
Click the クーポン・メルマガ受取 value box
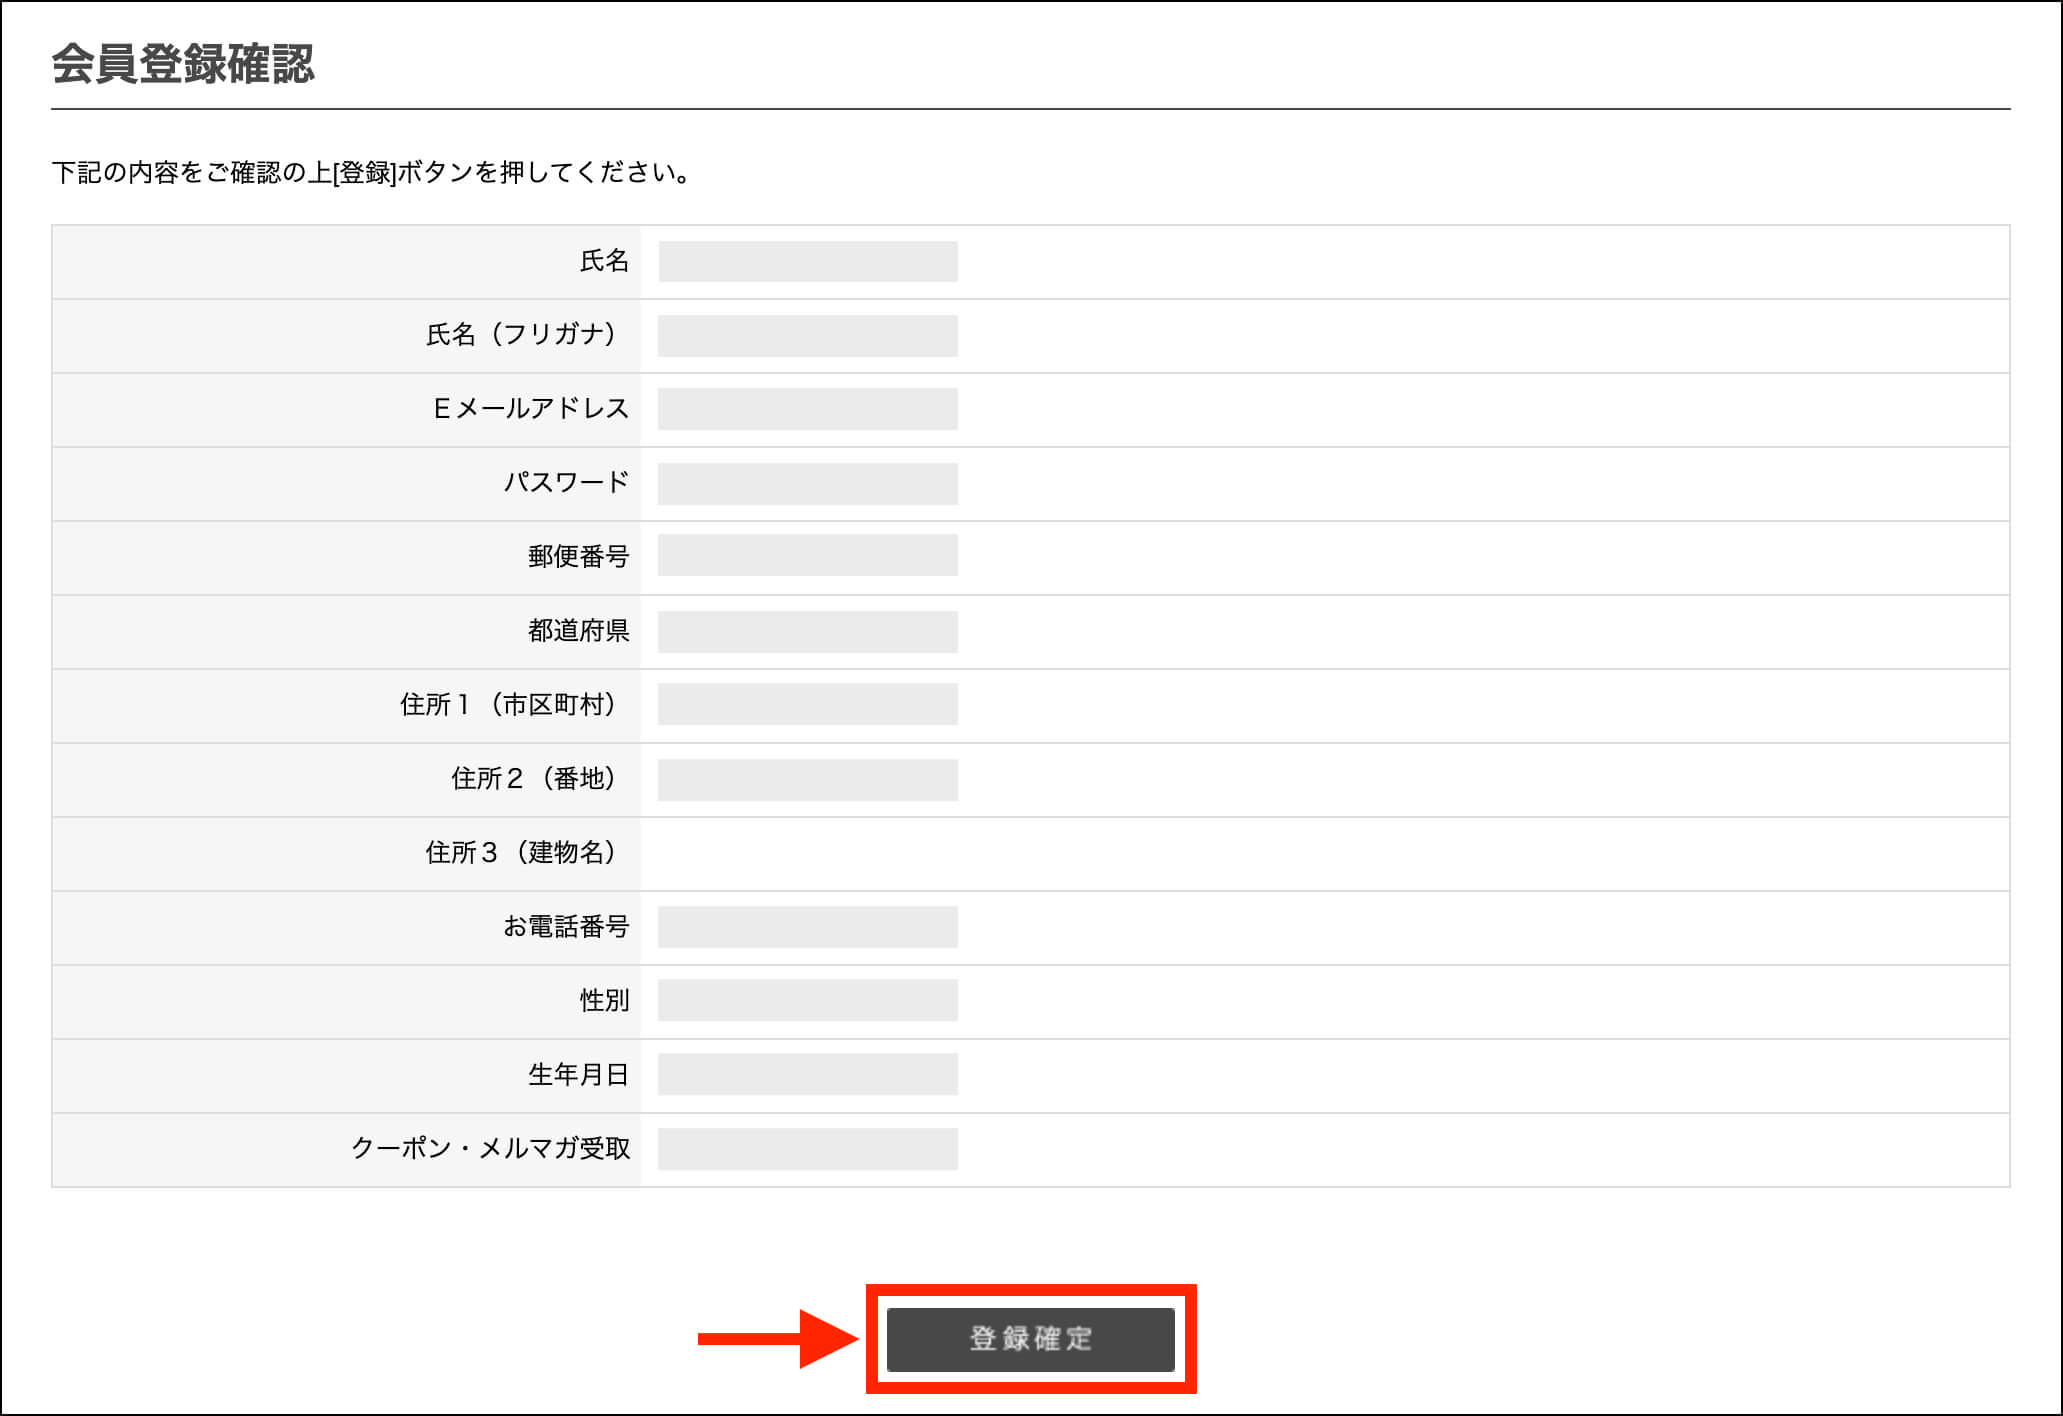coord(807,1148)
